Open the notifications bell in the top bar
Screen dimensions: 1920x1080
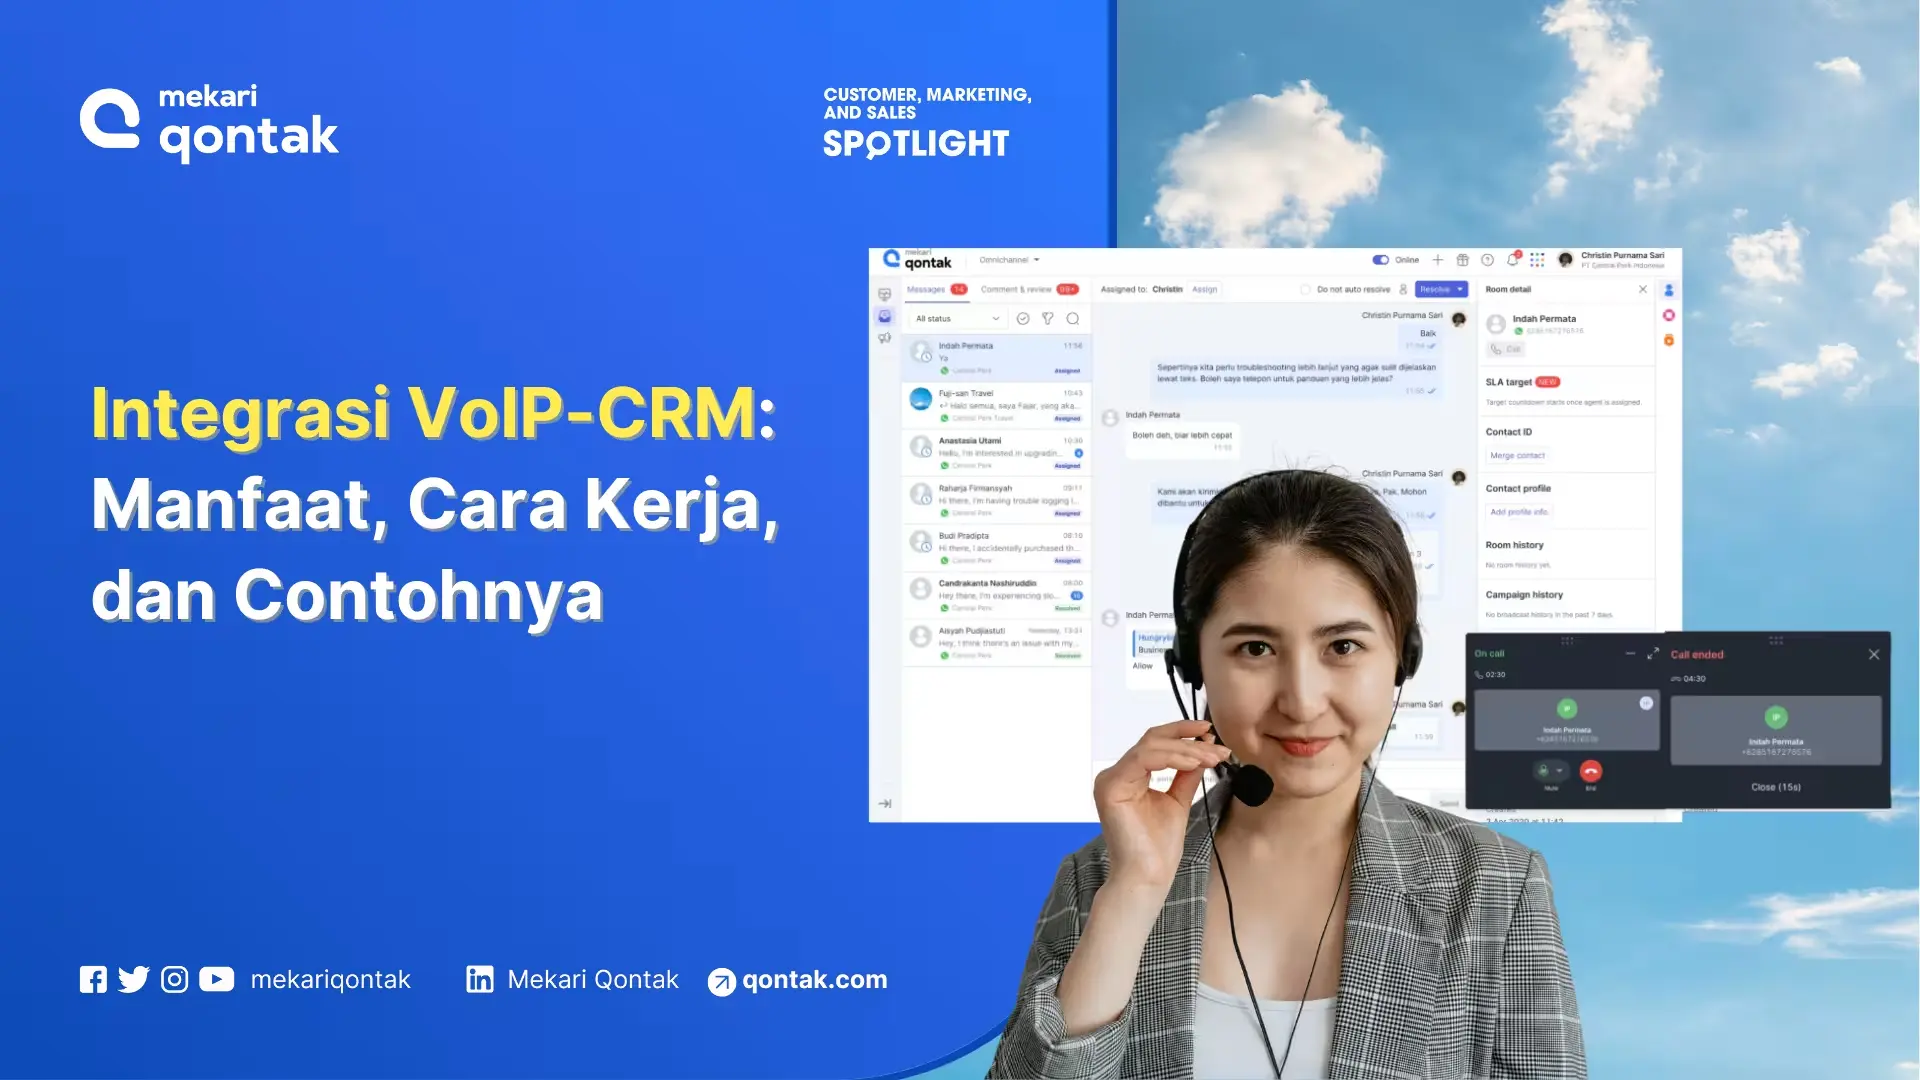(1513, 260)
